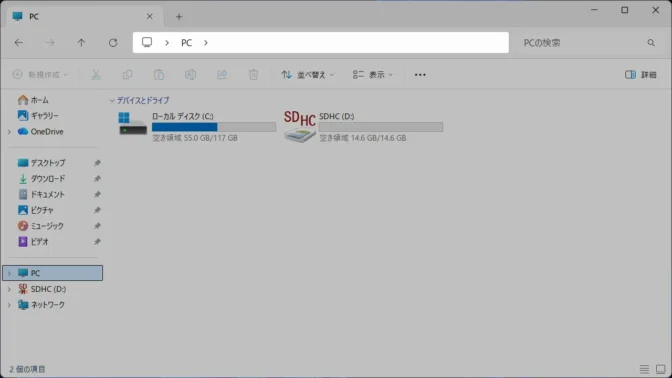Click the Rename icon in toolbar
Screen dimensions: 672x378
(x=190, y=75)
